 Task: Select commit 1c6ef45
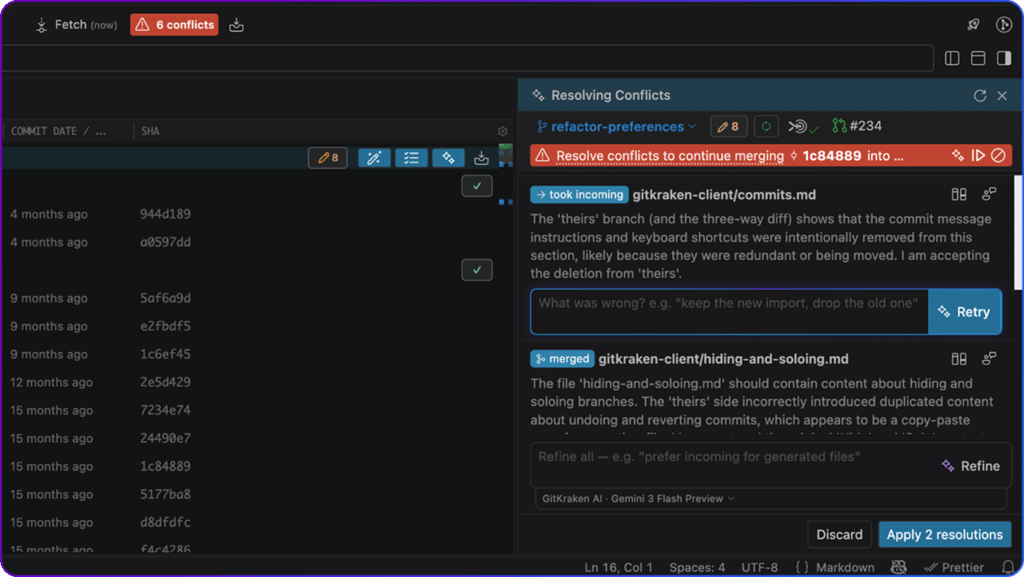tap(165, 354)
